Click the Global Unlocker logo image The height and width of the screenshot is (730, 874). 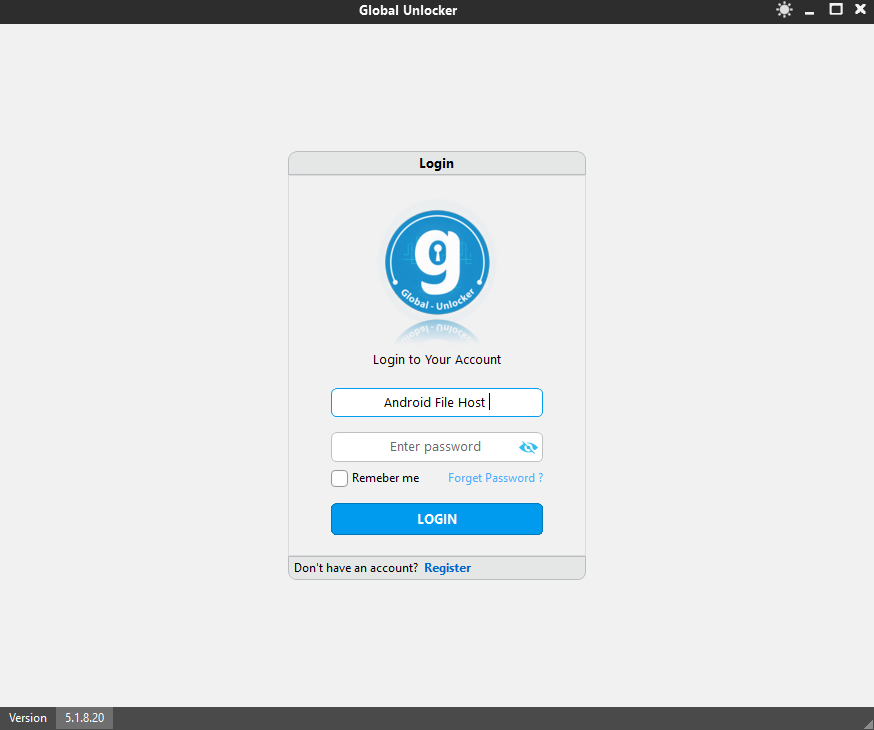click(437, 262)
